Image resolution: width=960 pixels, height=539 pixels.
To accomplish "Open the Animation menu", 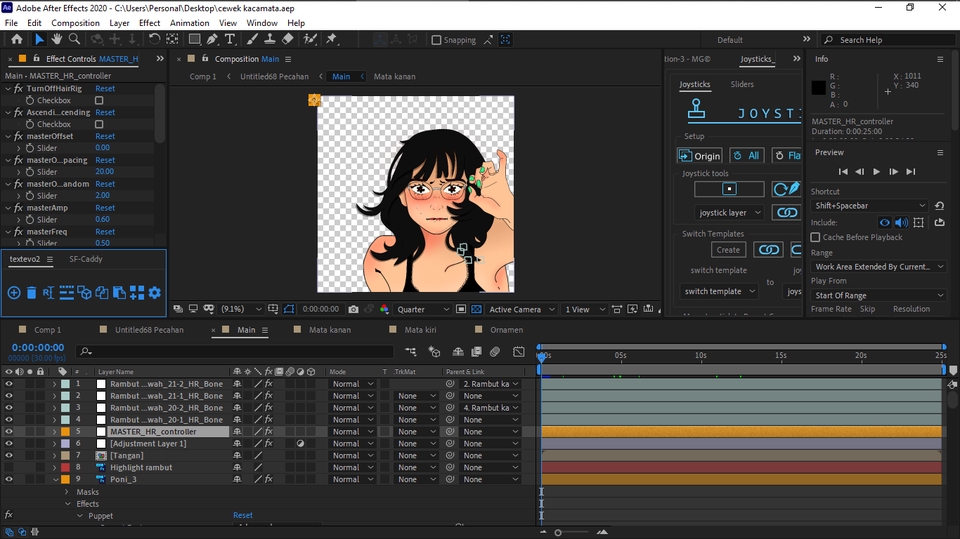I will click(x=189, y=23).
